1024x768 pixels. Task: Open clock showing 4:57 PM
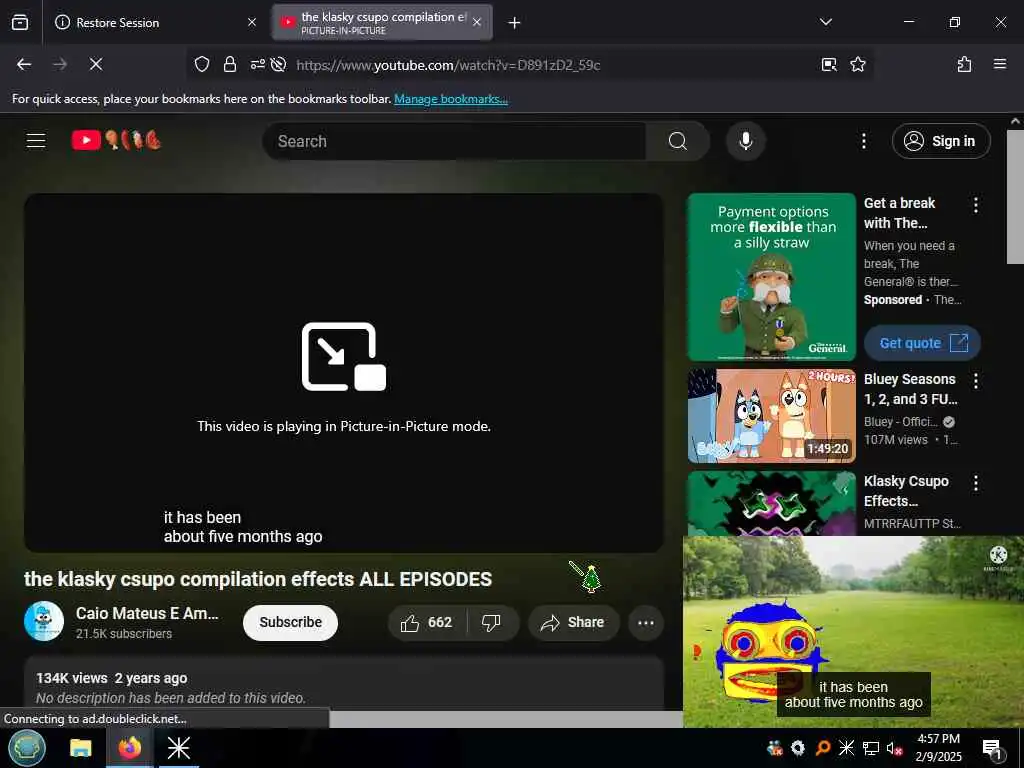[938, 748]
